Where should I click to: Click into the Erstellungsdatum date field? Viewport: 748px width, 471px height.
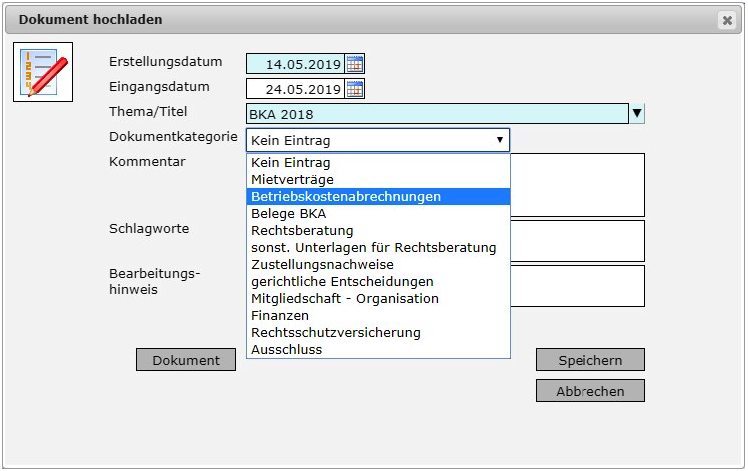[x=295, y=64]
